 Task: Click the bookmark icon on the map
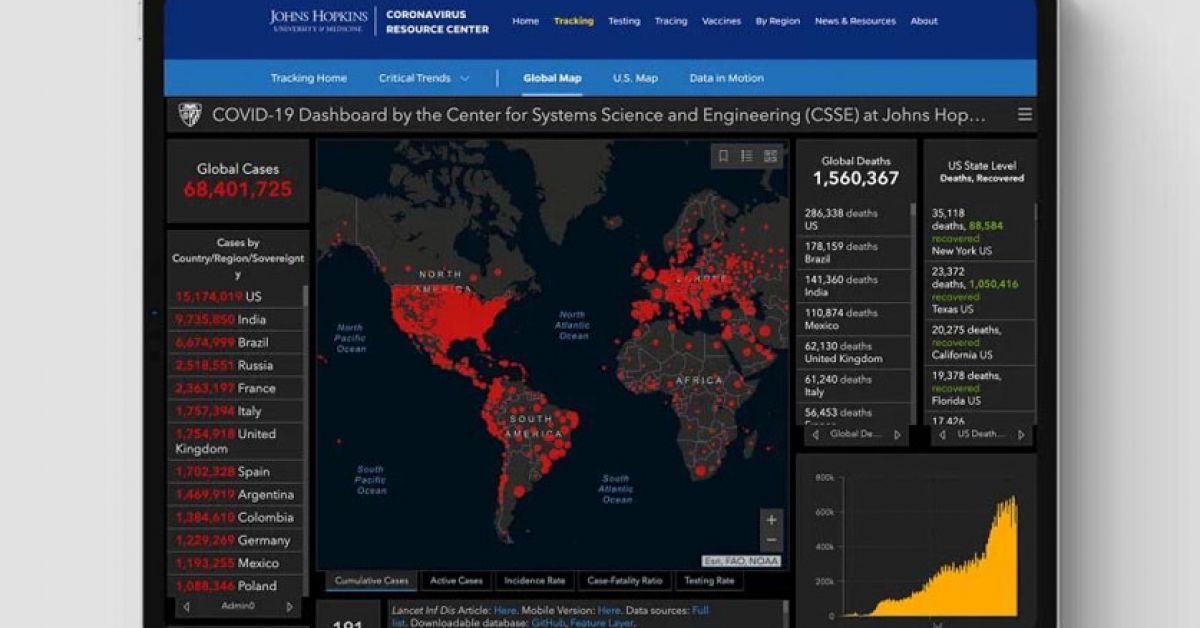[x=723, y=156]
